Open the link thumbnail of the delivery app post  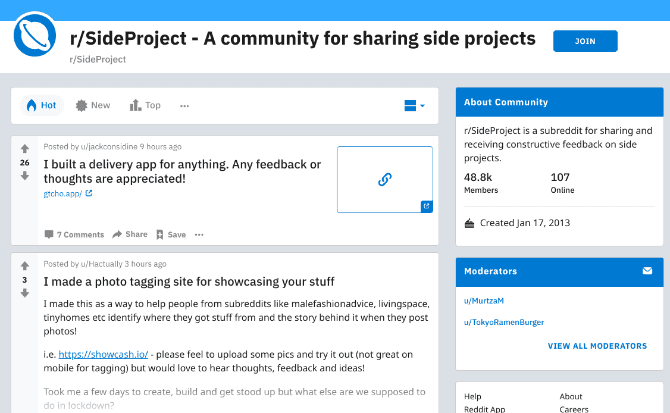coord(384,179)
